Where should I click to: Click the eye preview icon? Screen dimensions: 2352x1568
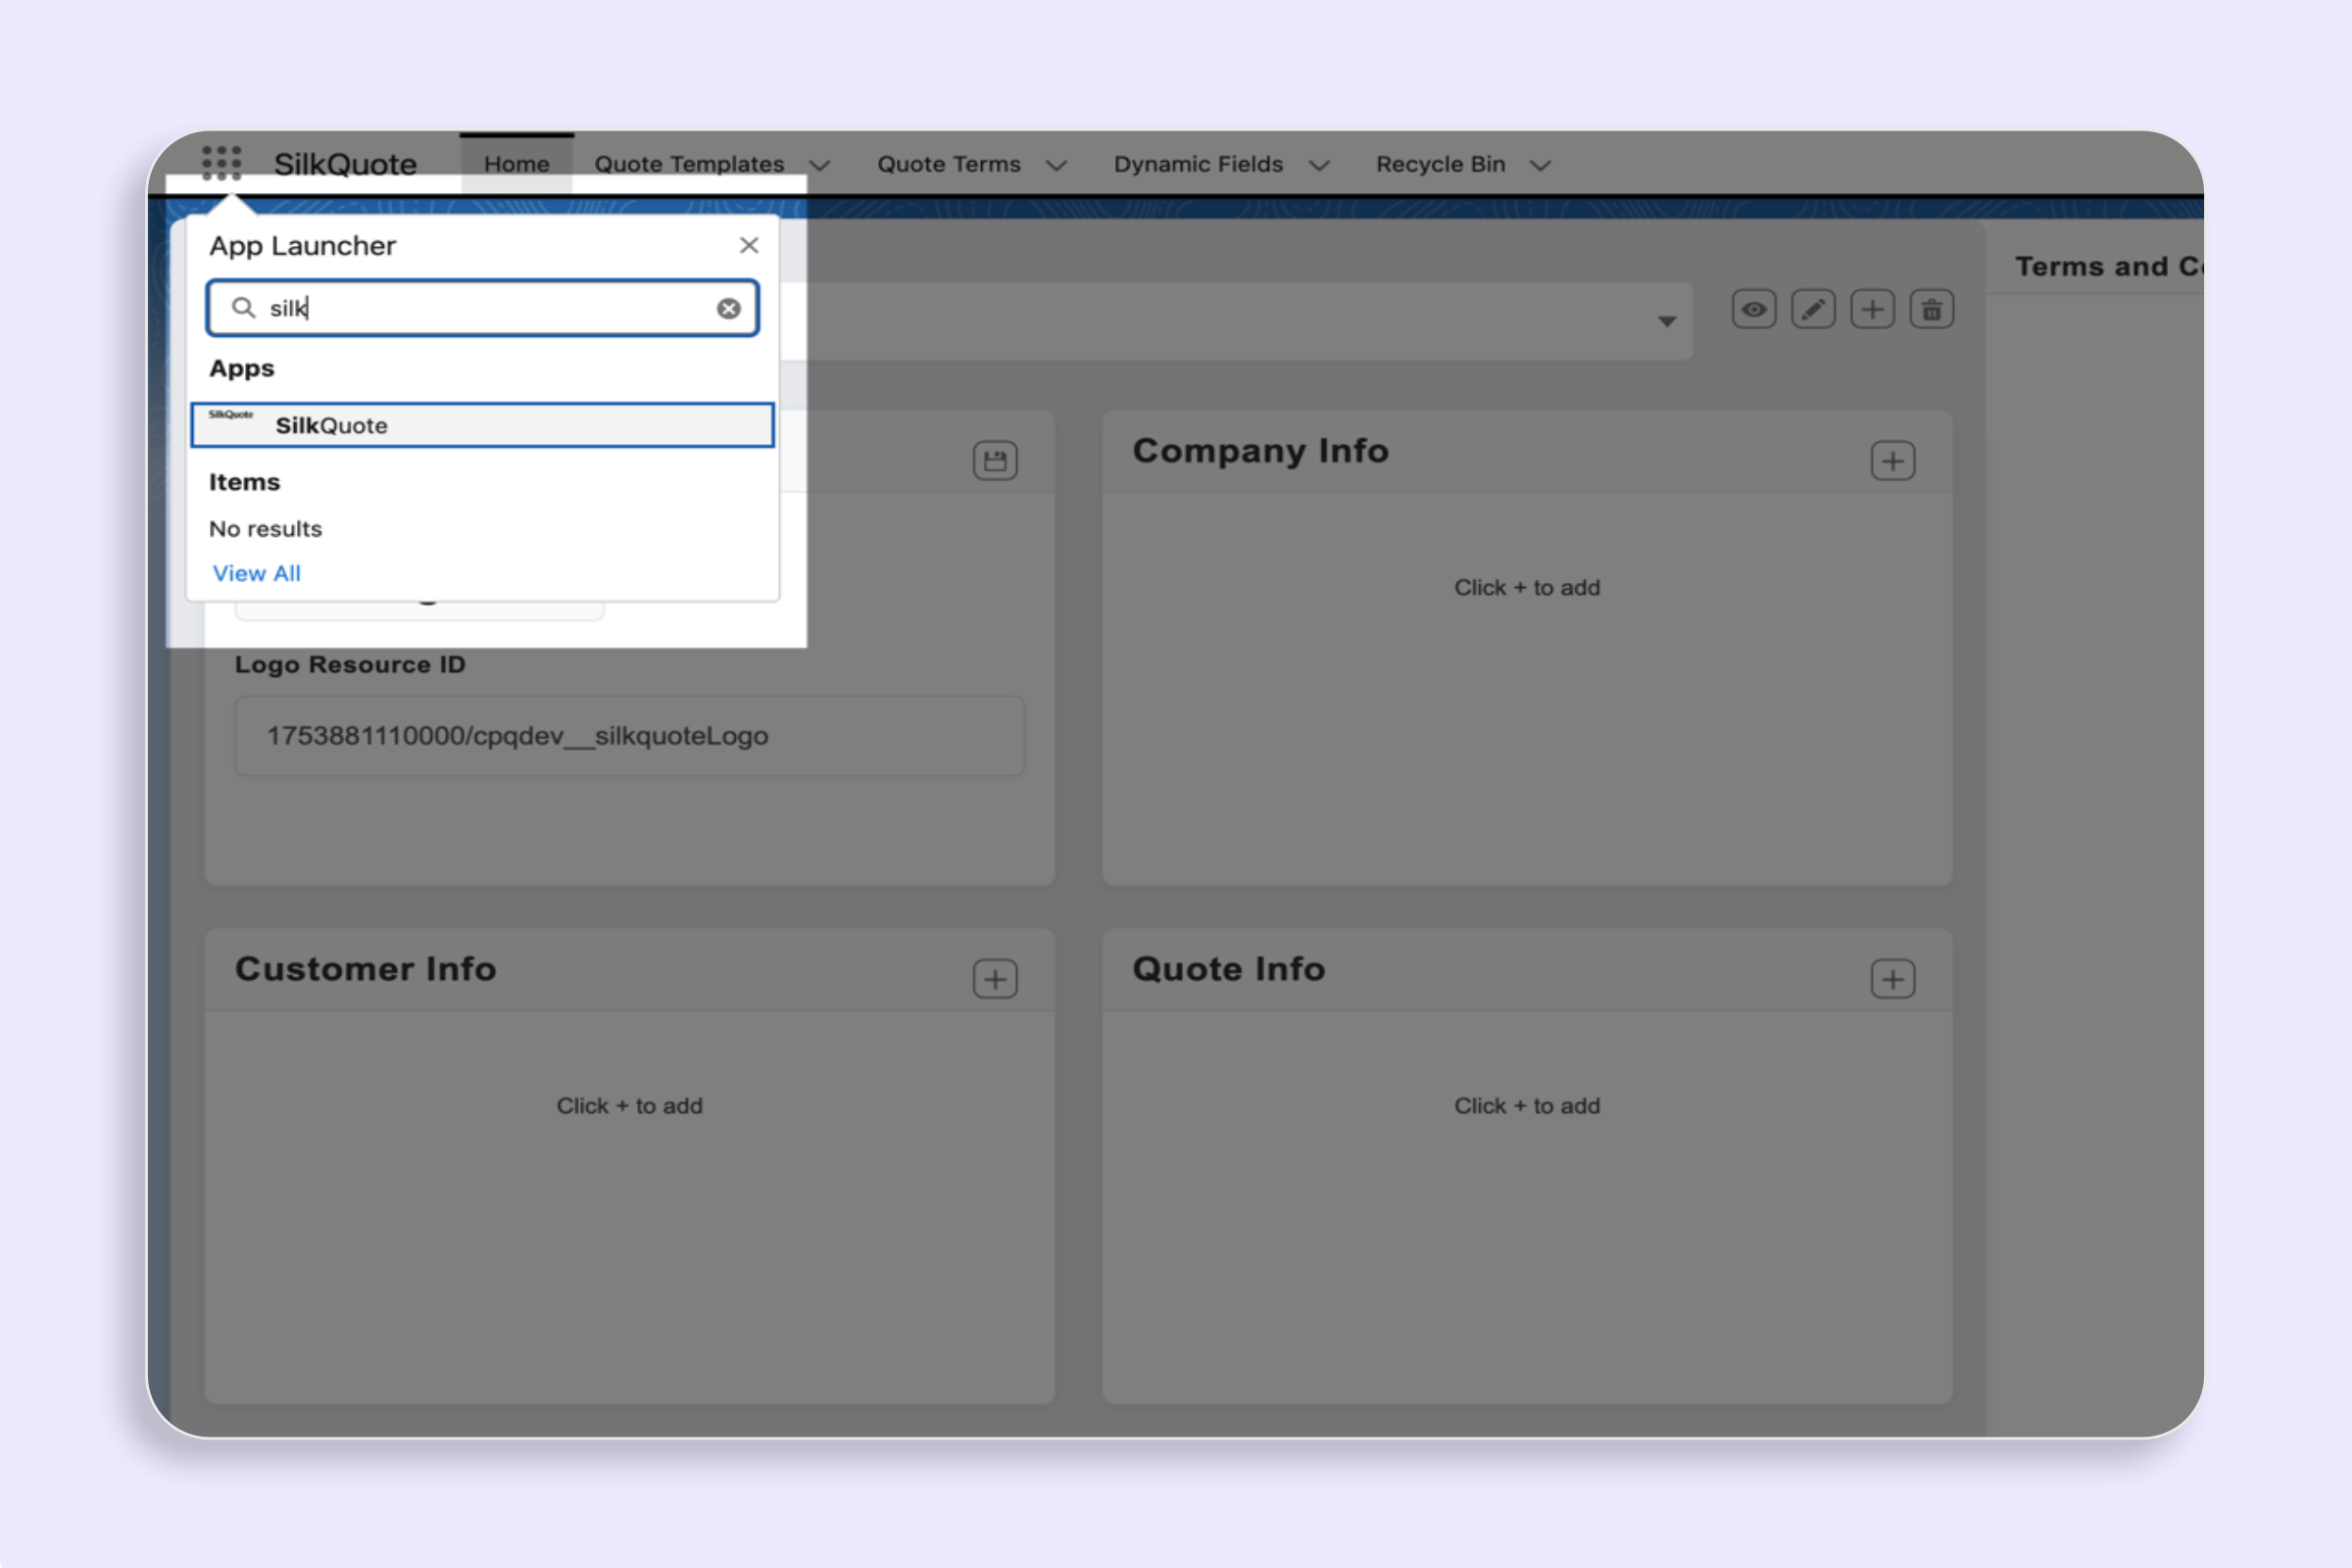click(x=1753, y=310)
